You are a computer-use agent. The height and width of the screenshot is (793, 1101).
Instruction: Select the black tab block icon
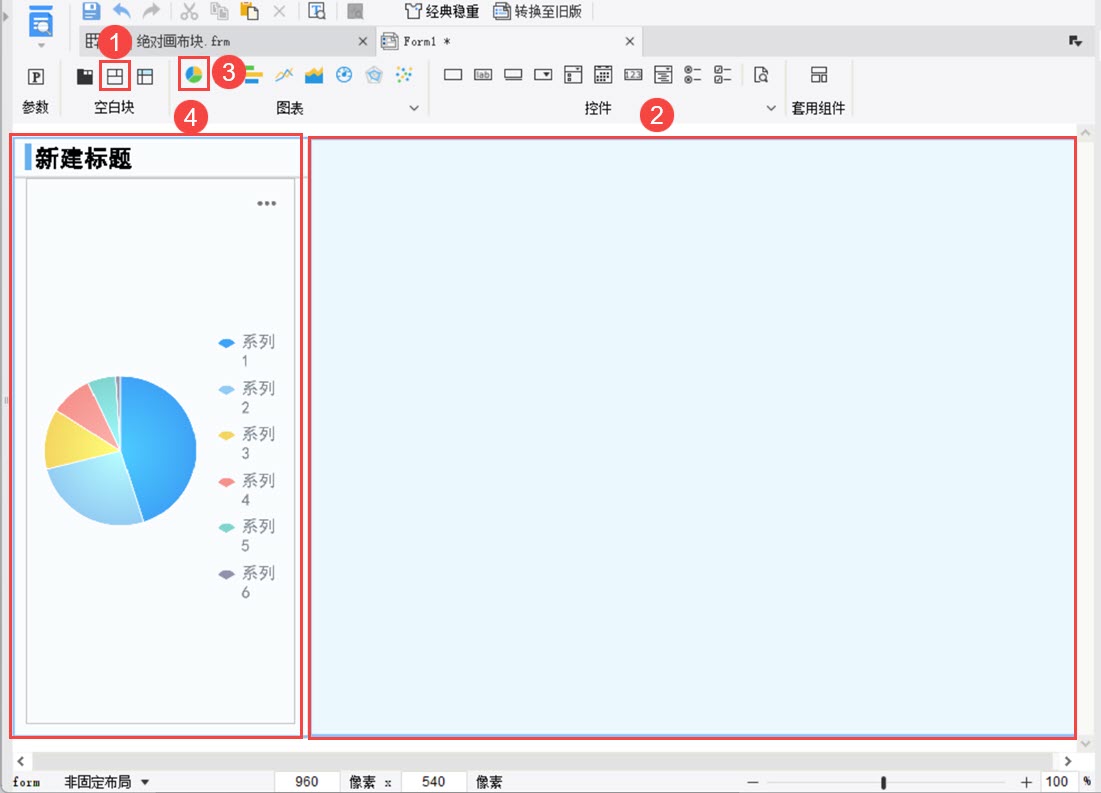pos(84,77)
